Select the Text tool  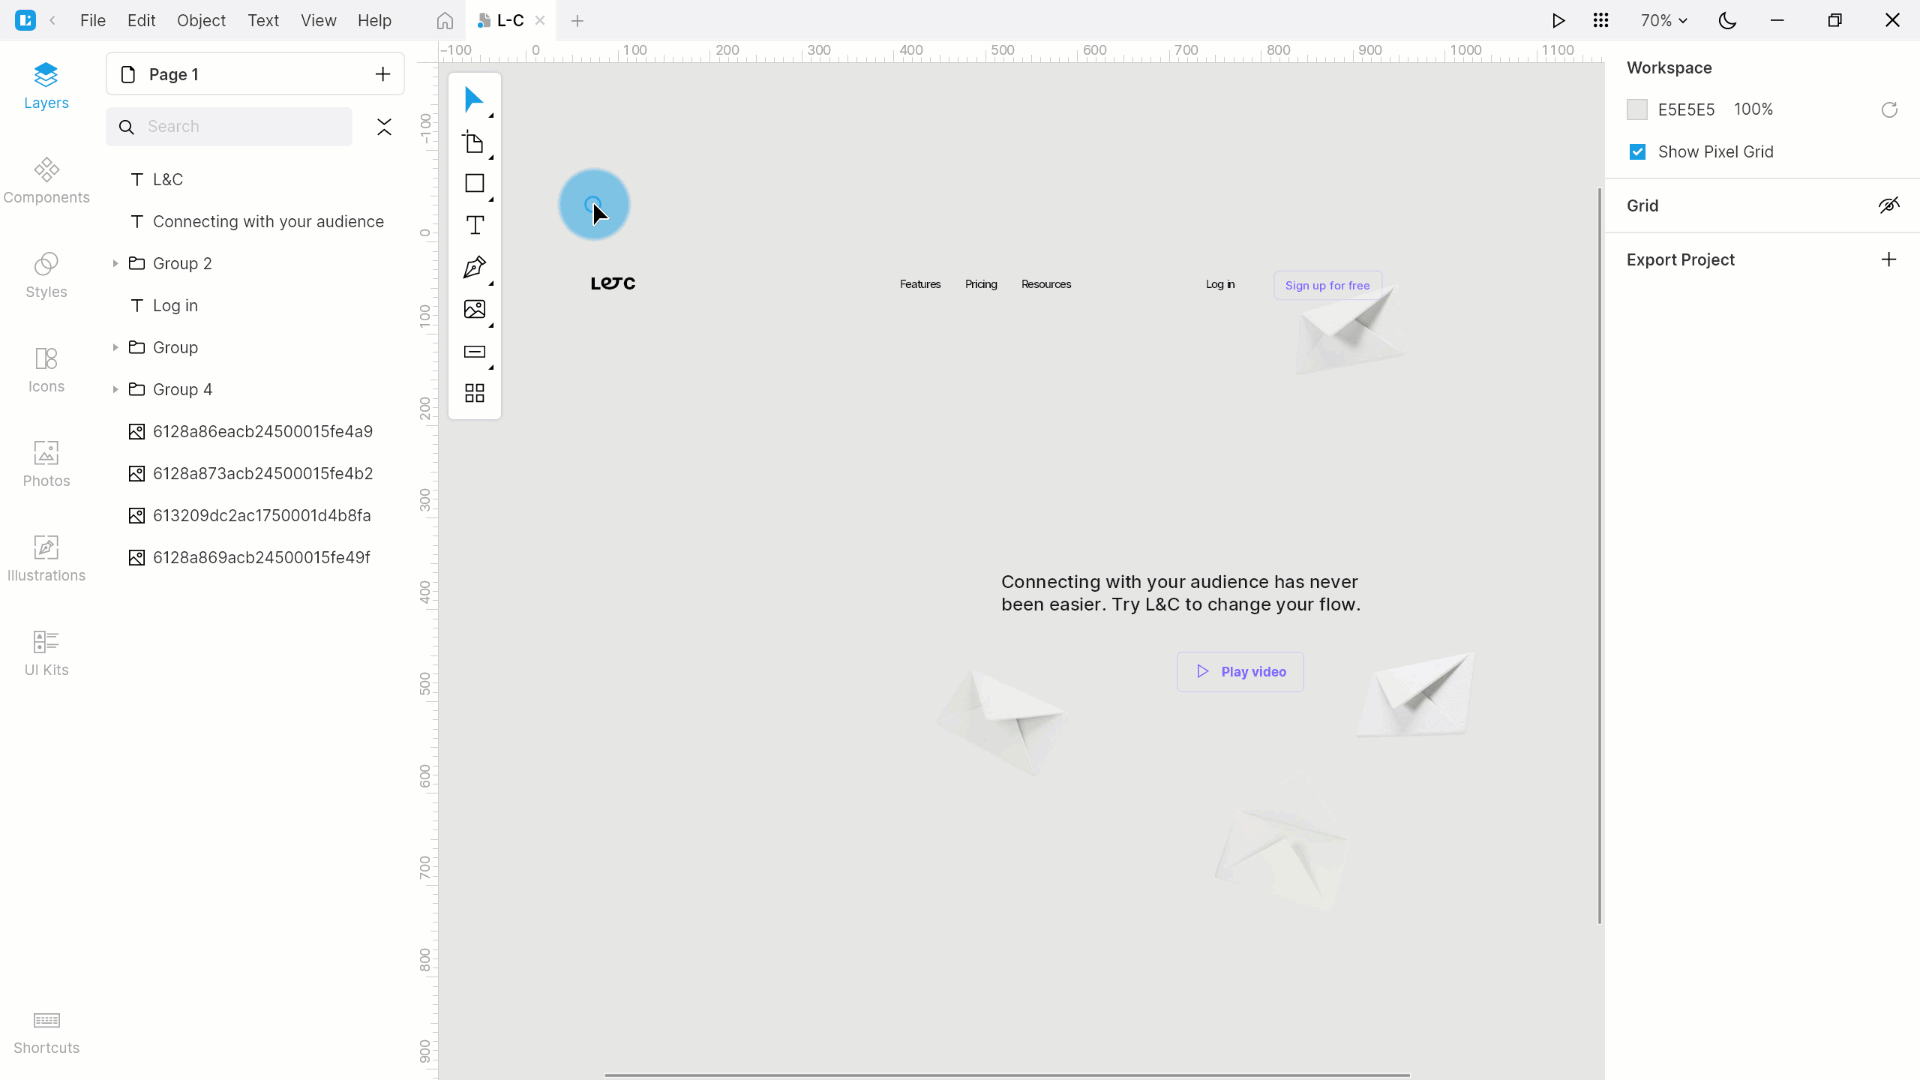(x=477, y=227)
